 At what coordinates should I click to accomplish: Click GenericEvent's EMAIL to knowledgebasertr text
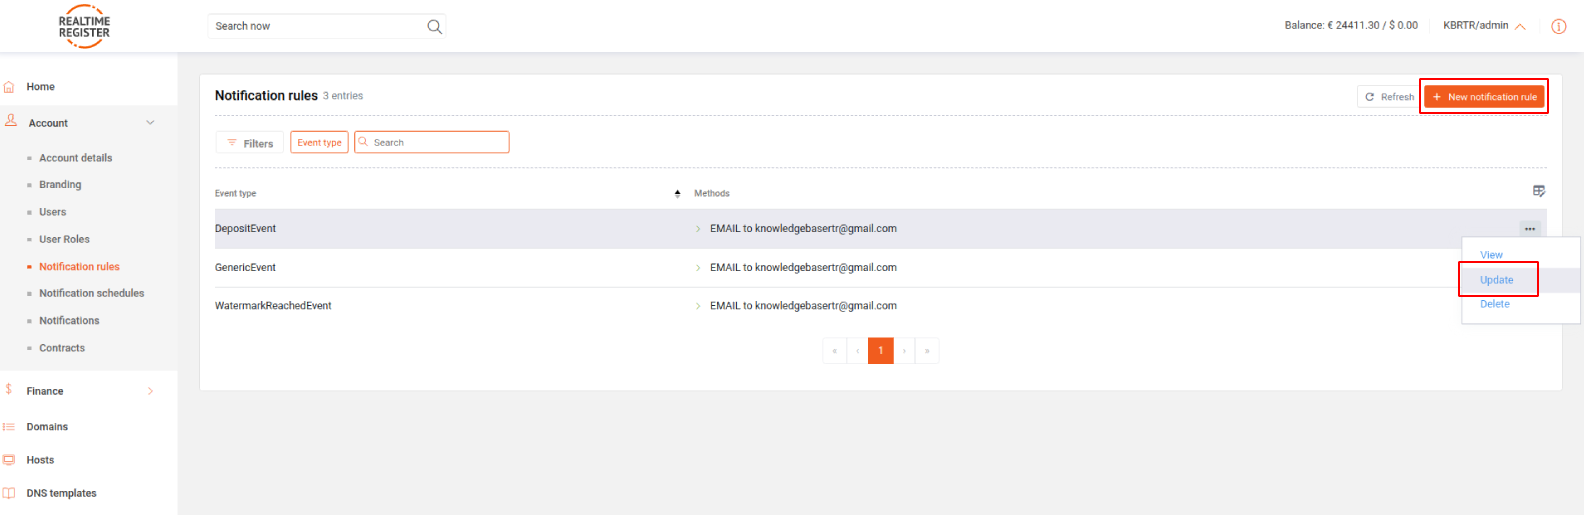803,268
